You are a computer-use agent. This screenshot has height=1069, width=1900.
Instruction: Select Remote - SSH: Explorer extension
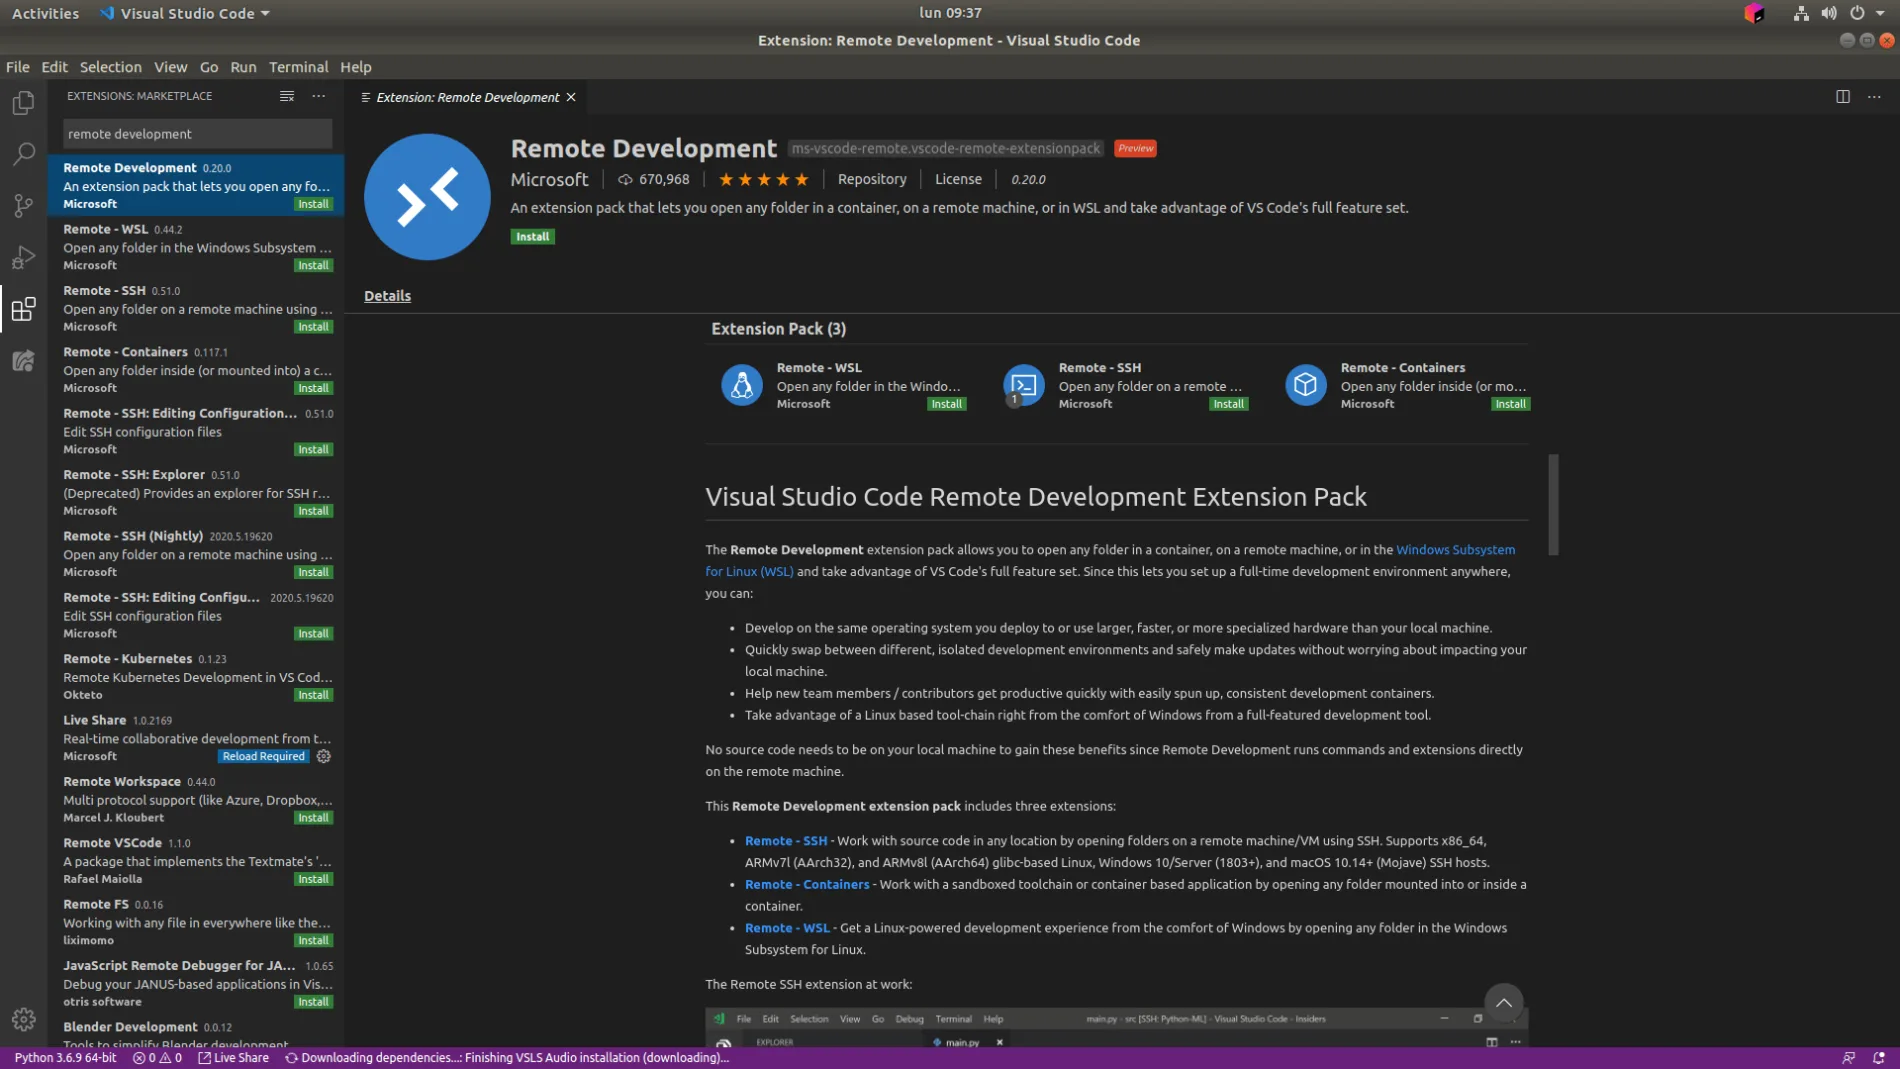click(x=197, y=492)
